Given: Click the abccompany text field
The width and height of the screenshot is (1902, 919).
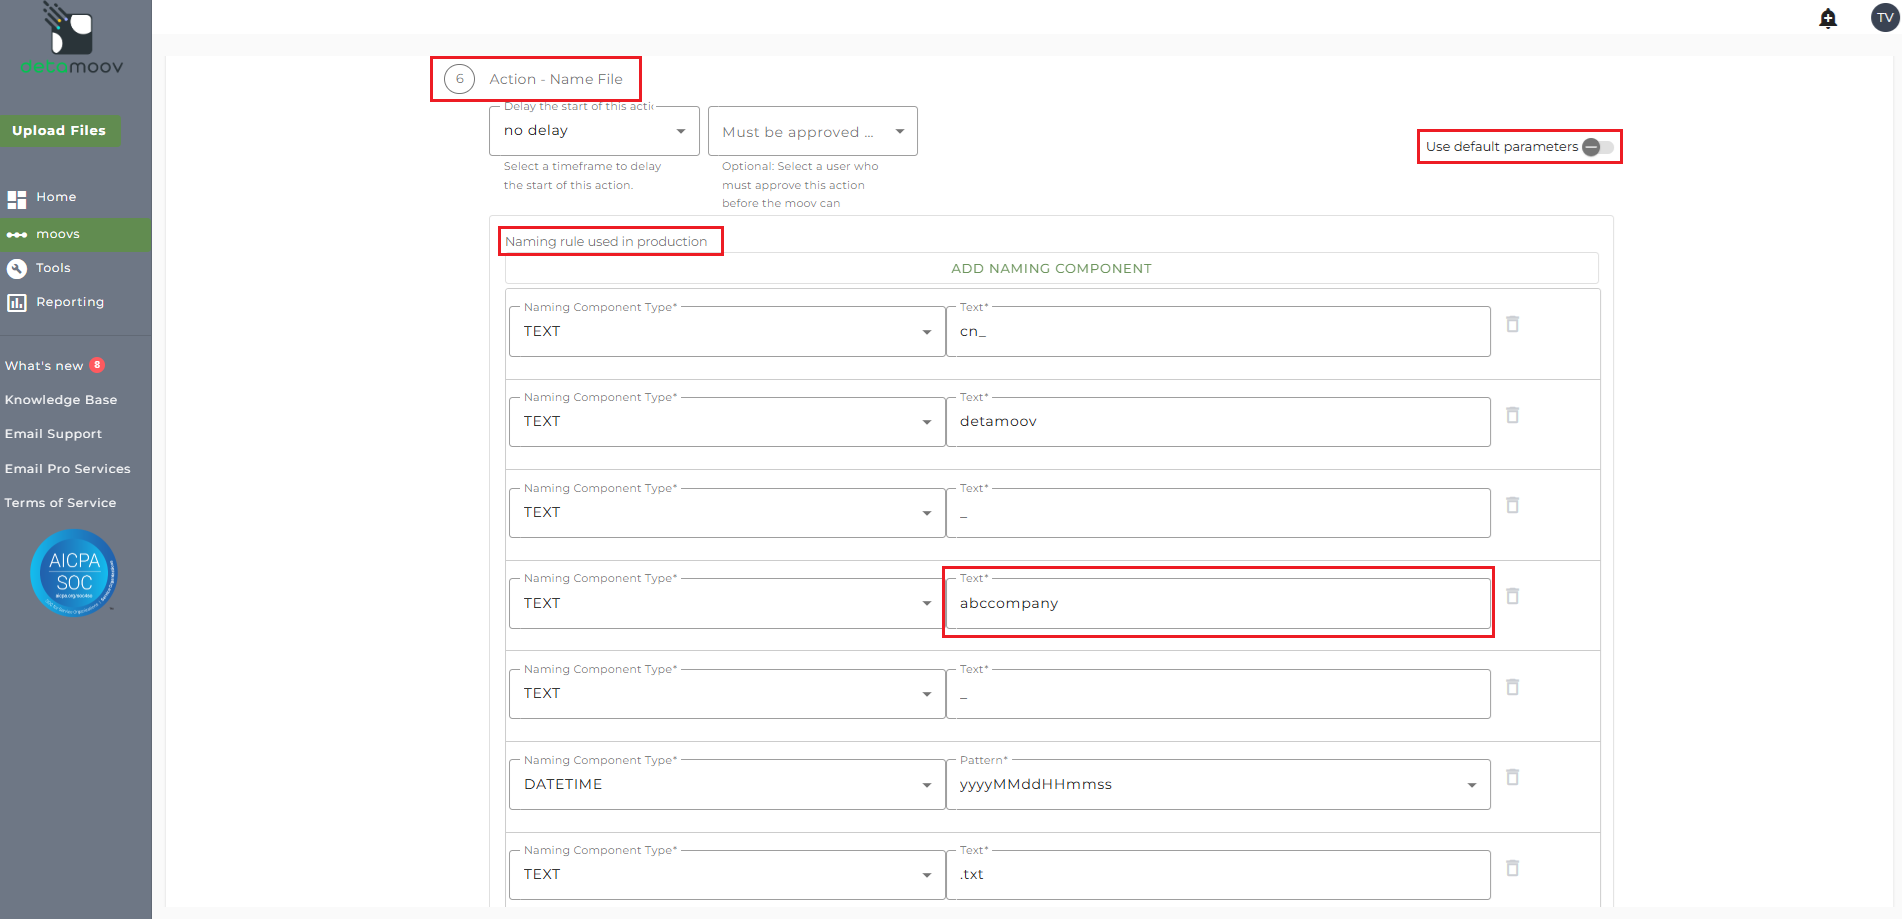Looking at the screenshot, I should point(1217,603).
